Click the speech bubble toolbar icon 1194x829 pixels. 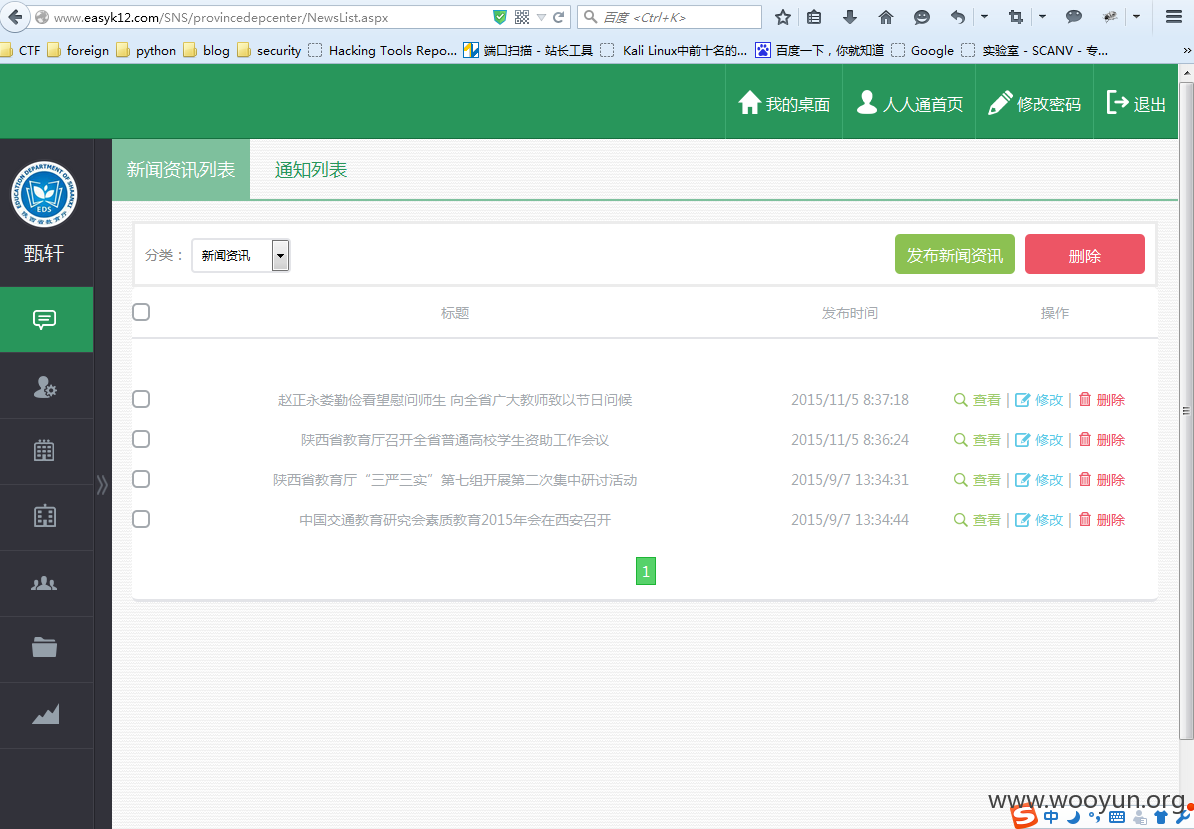pyautogui.click(x=1074, y=16)
